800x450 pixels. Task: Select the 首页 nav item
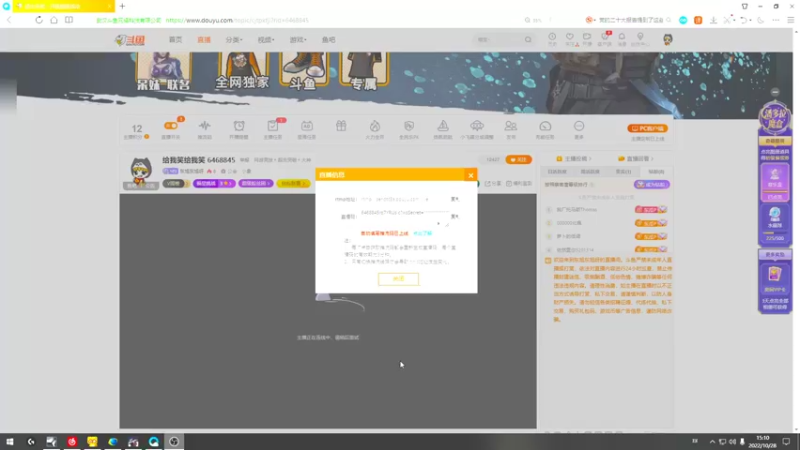tap(176, 40)
